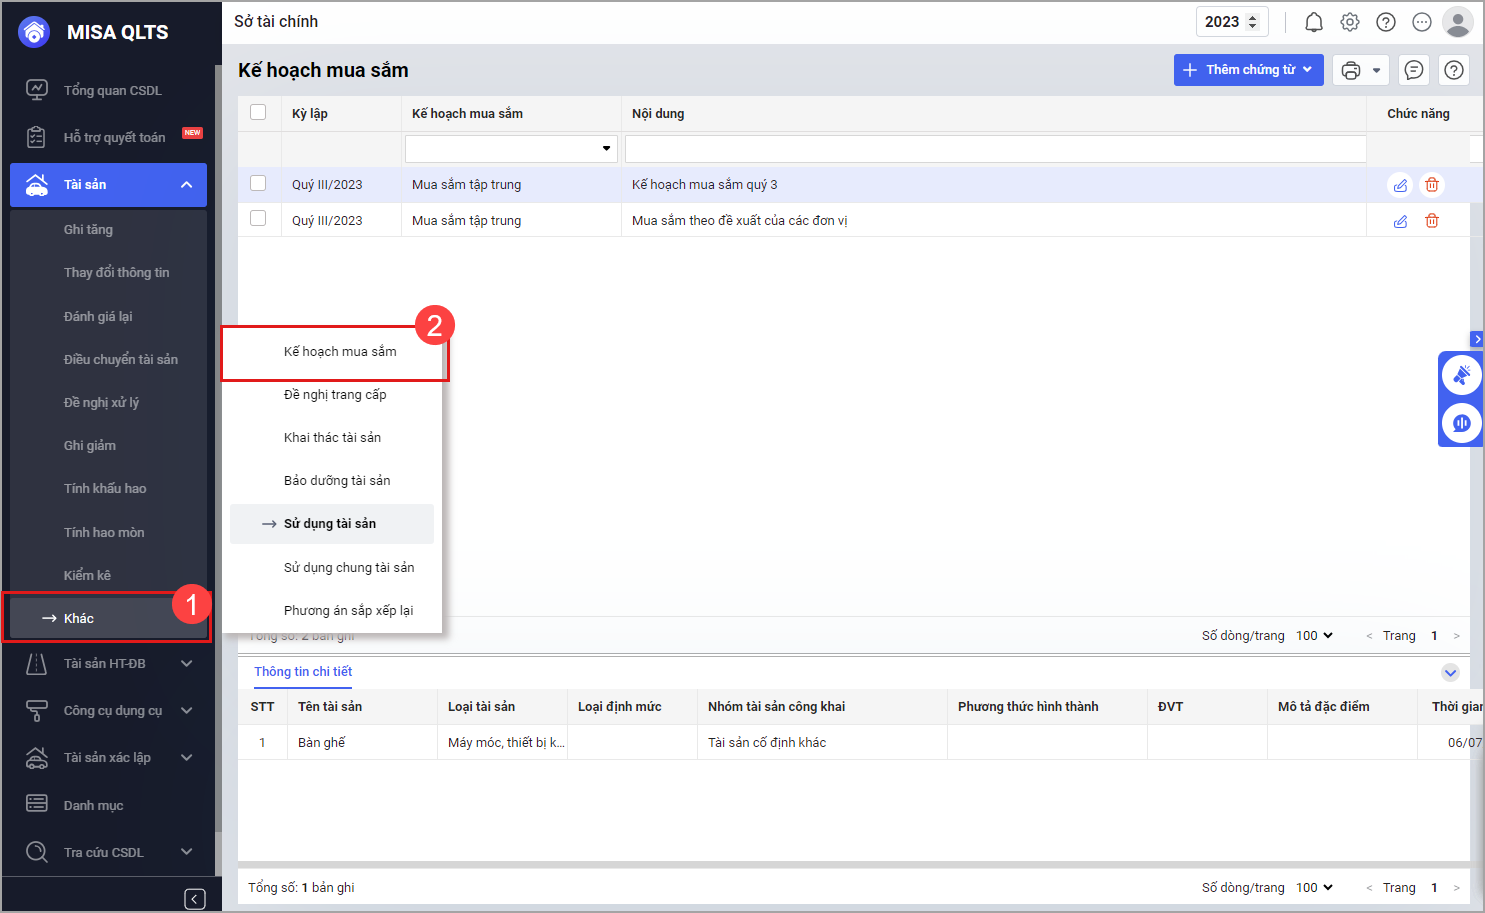Select 'Đề nghị trang cấp' from the submenu
This screenshot has height=913, width=1485.
(334, 395)
